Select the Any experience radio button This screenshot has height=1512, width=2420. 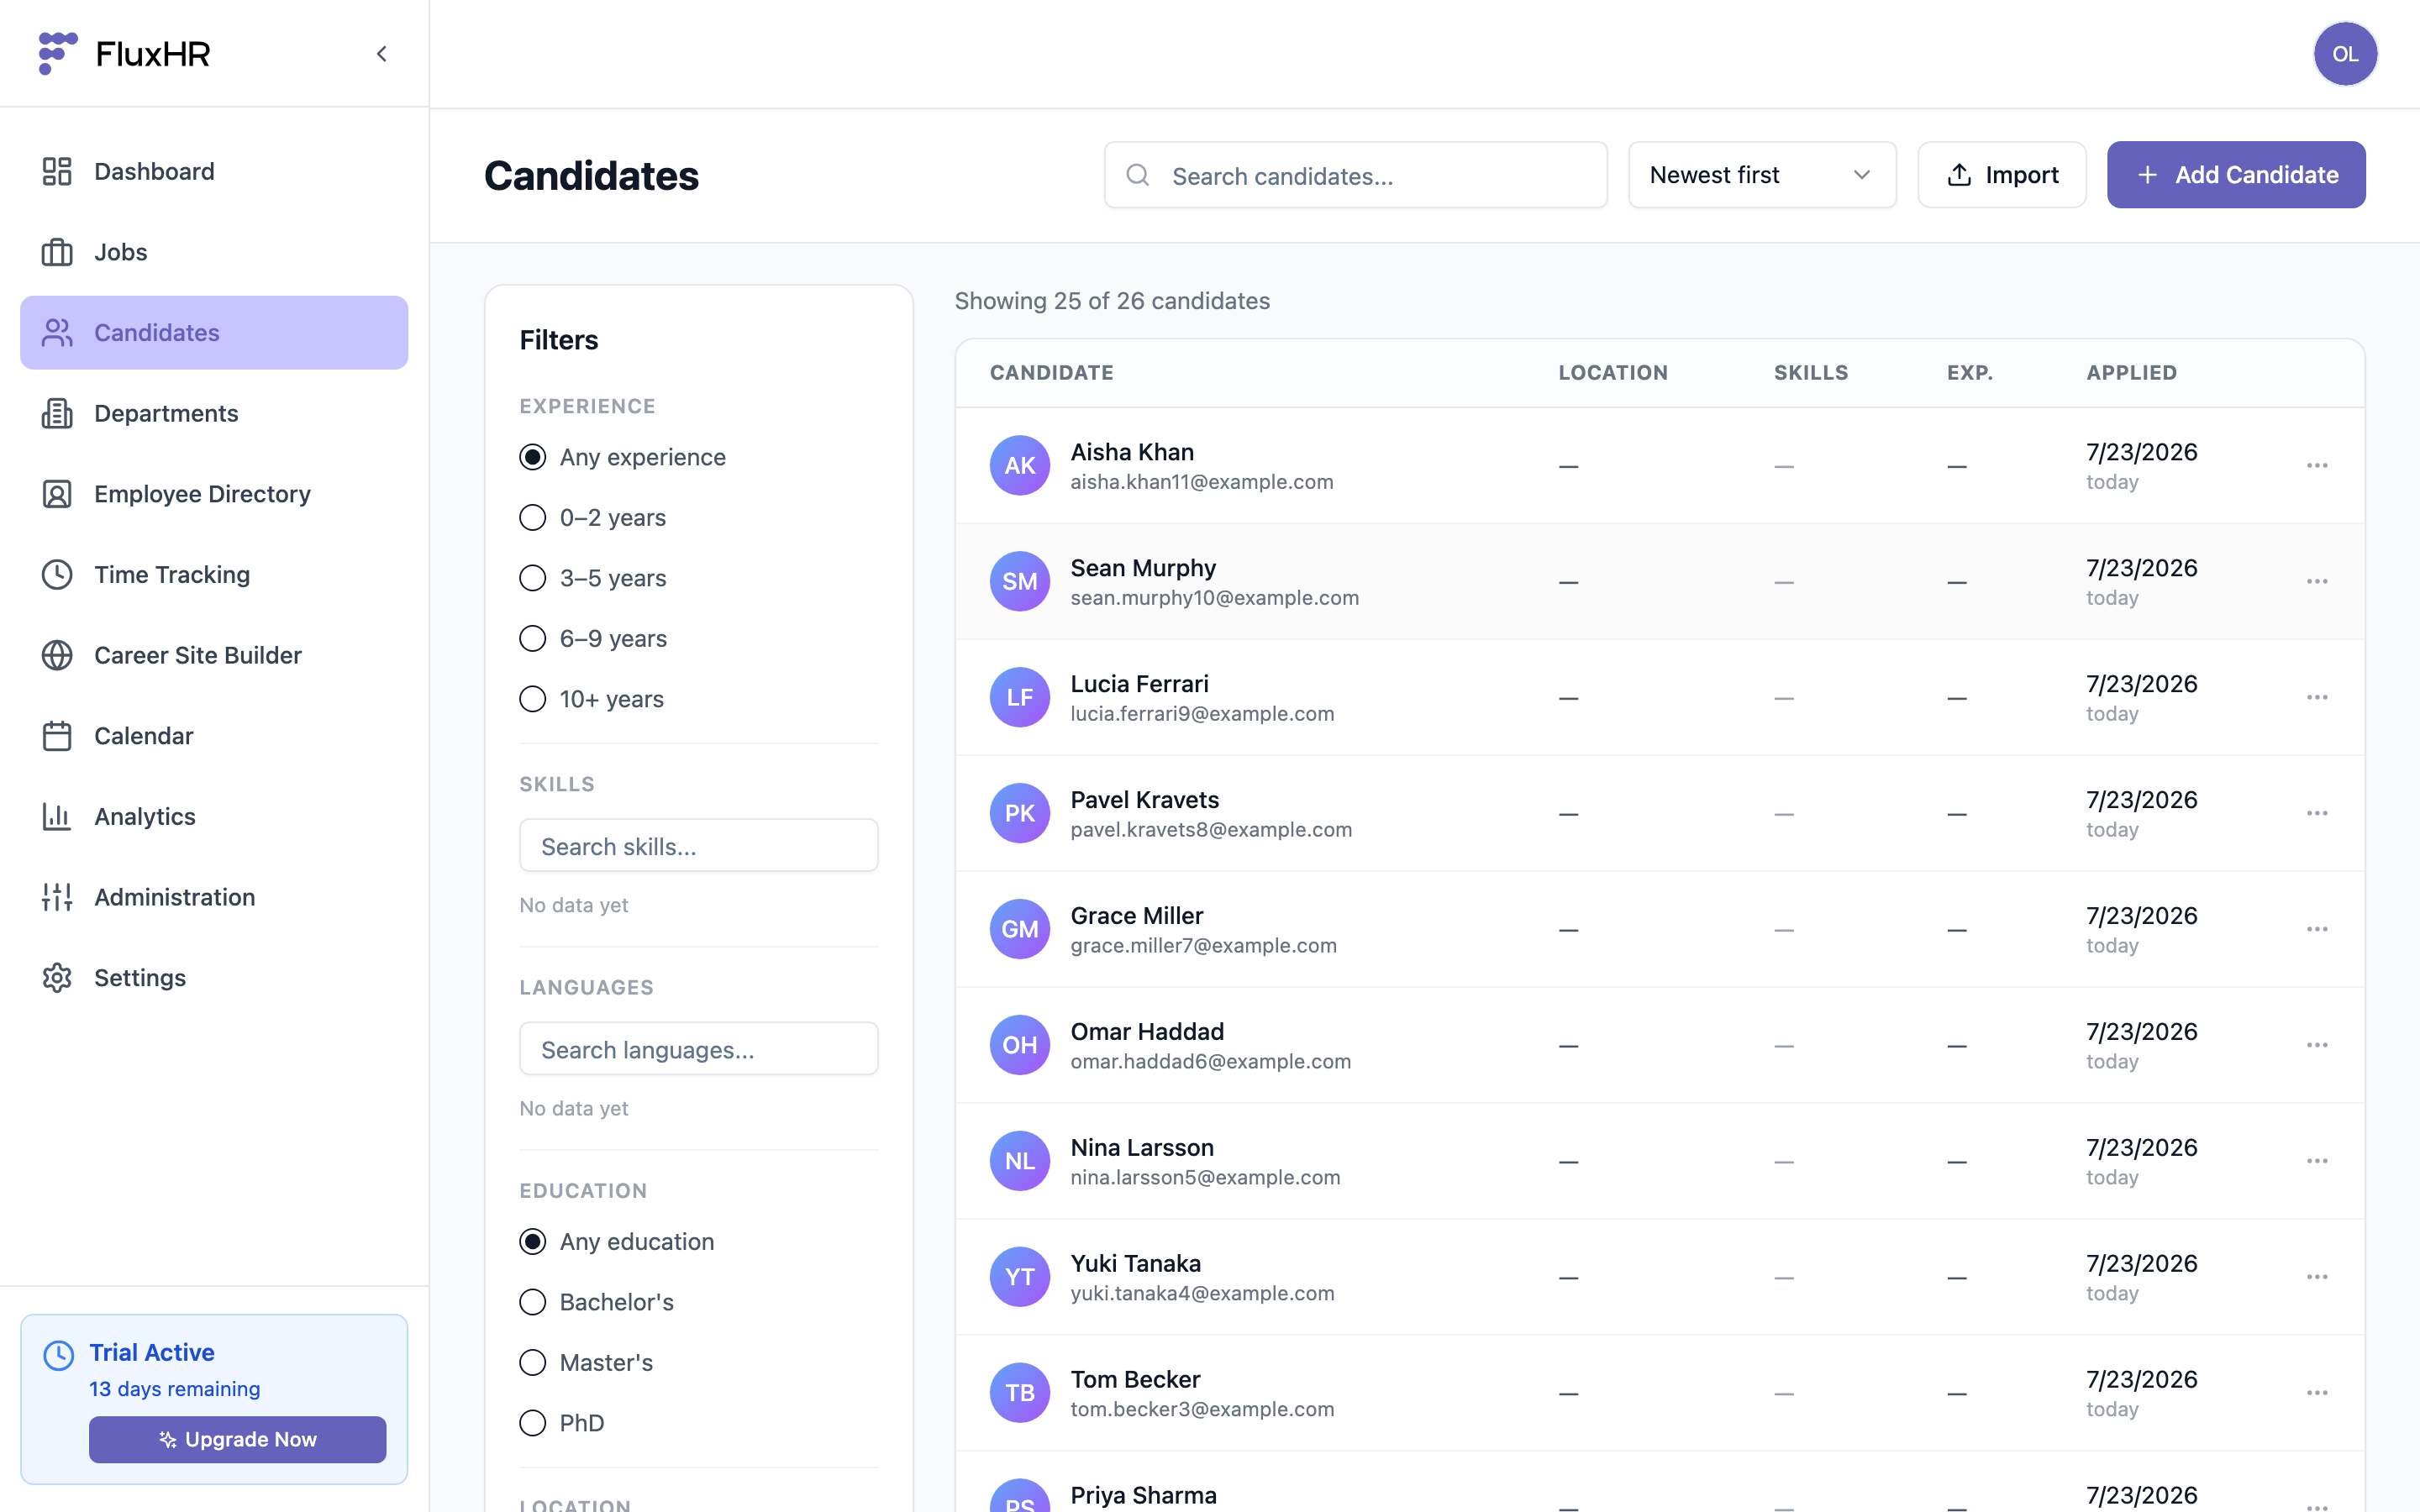point(533,457)
